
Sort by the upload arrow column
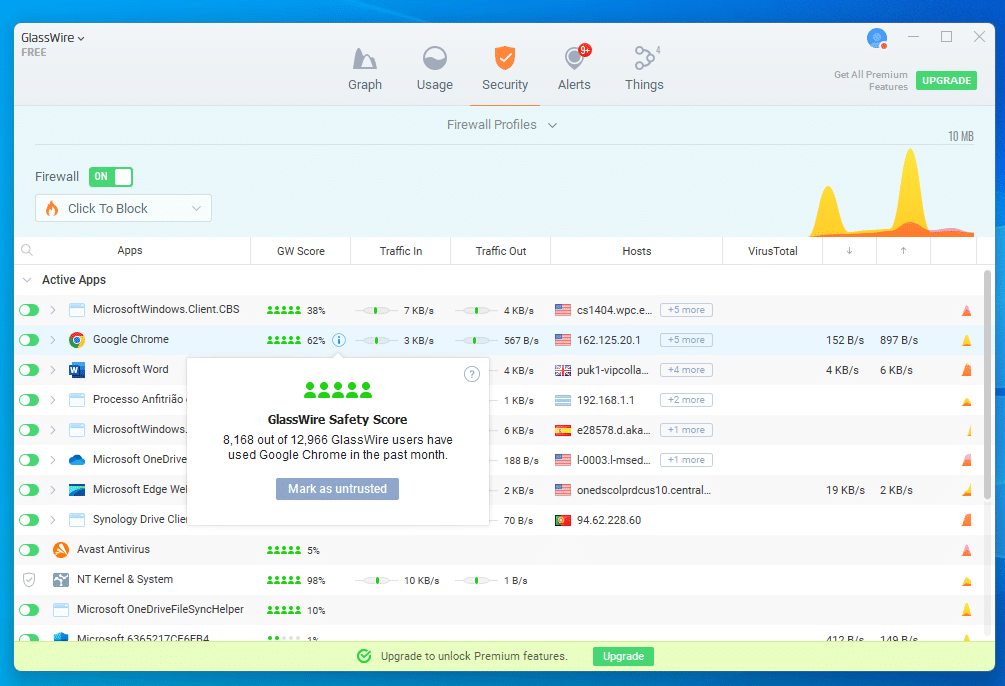(x=903, y=251)
